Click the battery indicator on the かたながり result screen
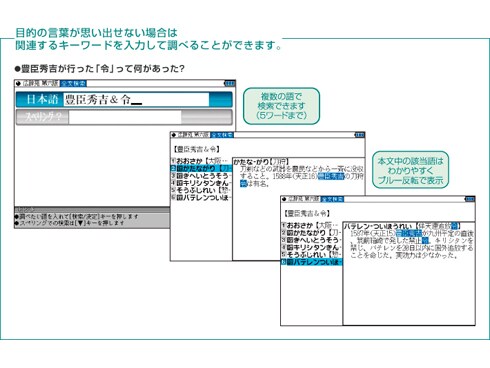This screenshot has height=368, width=490. click(359, 135)
